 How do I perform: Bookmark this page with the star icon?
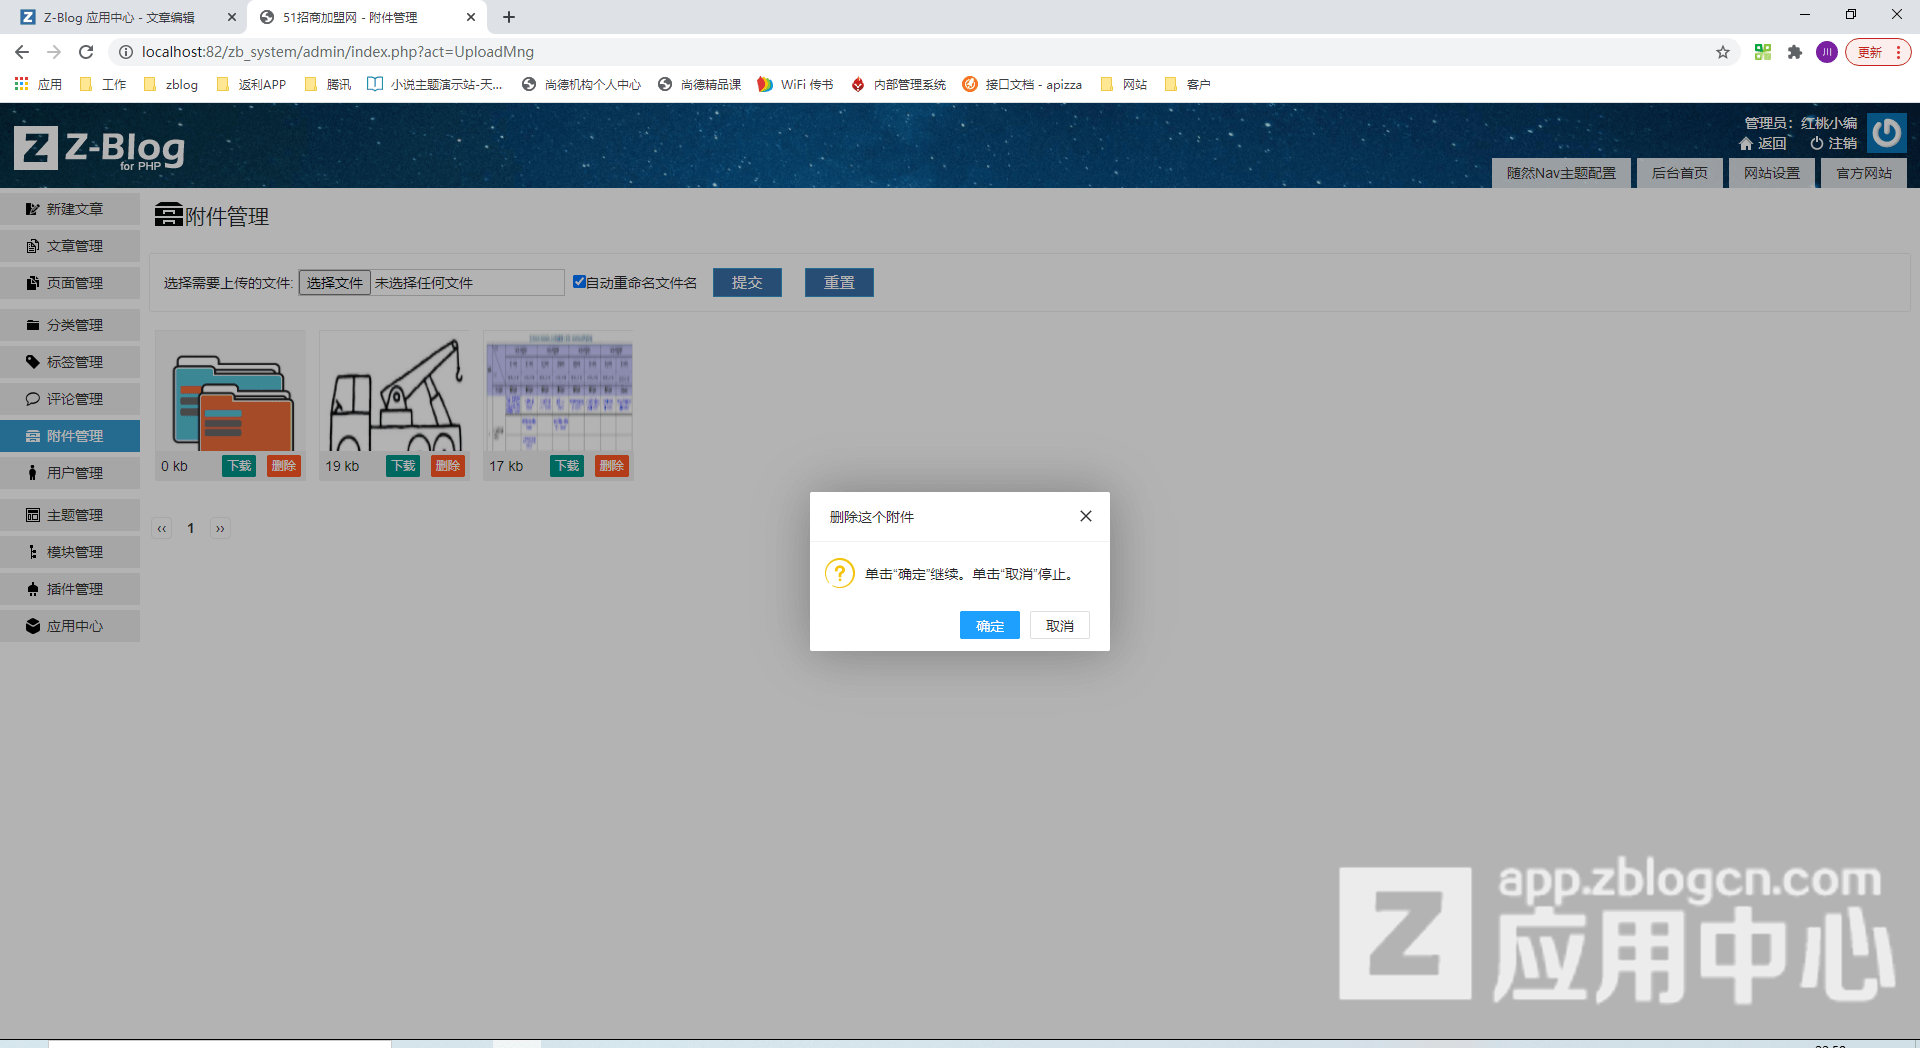point(1723,52)
